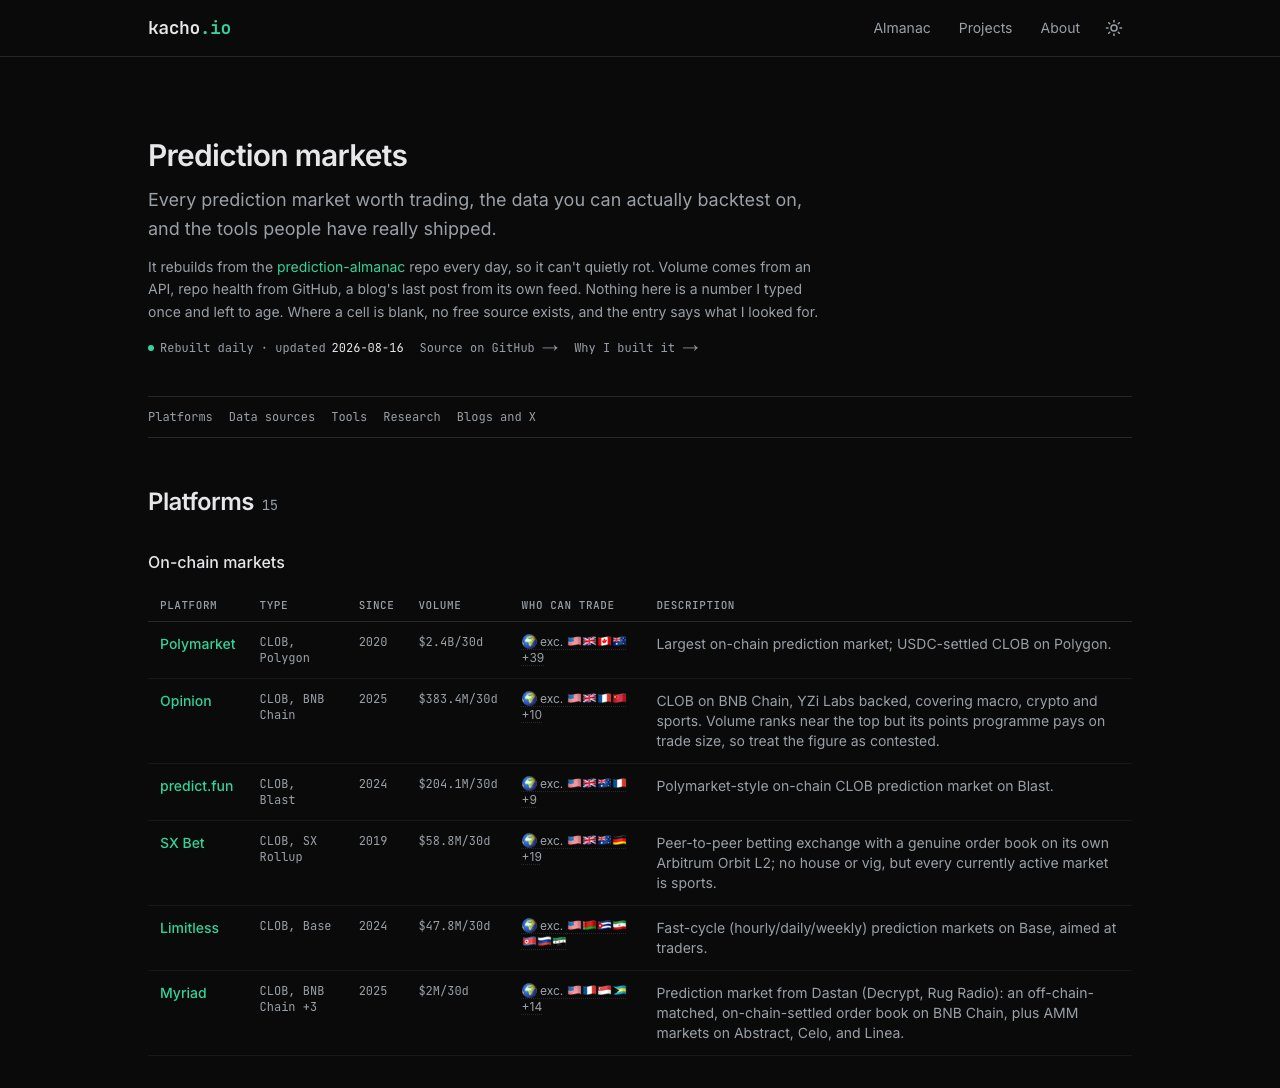Follow the Source on GitHub link

pos(488,348)
